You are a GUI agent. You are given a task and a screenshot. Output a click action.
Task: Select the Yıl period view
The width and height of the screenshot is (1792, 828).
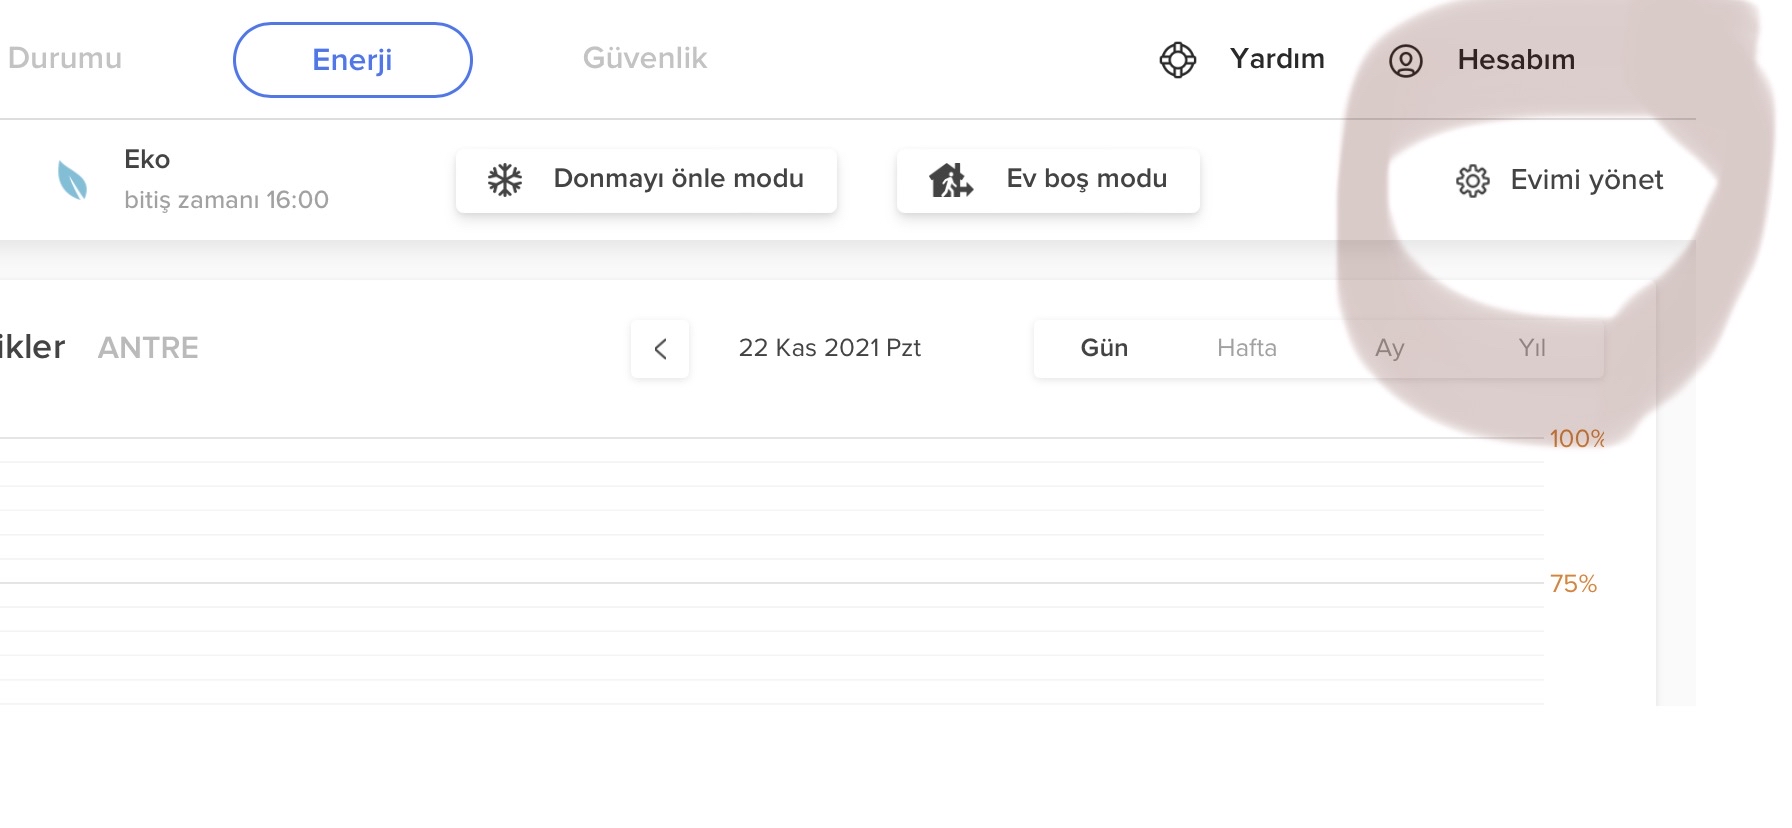tap(1532, 348)
